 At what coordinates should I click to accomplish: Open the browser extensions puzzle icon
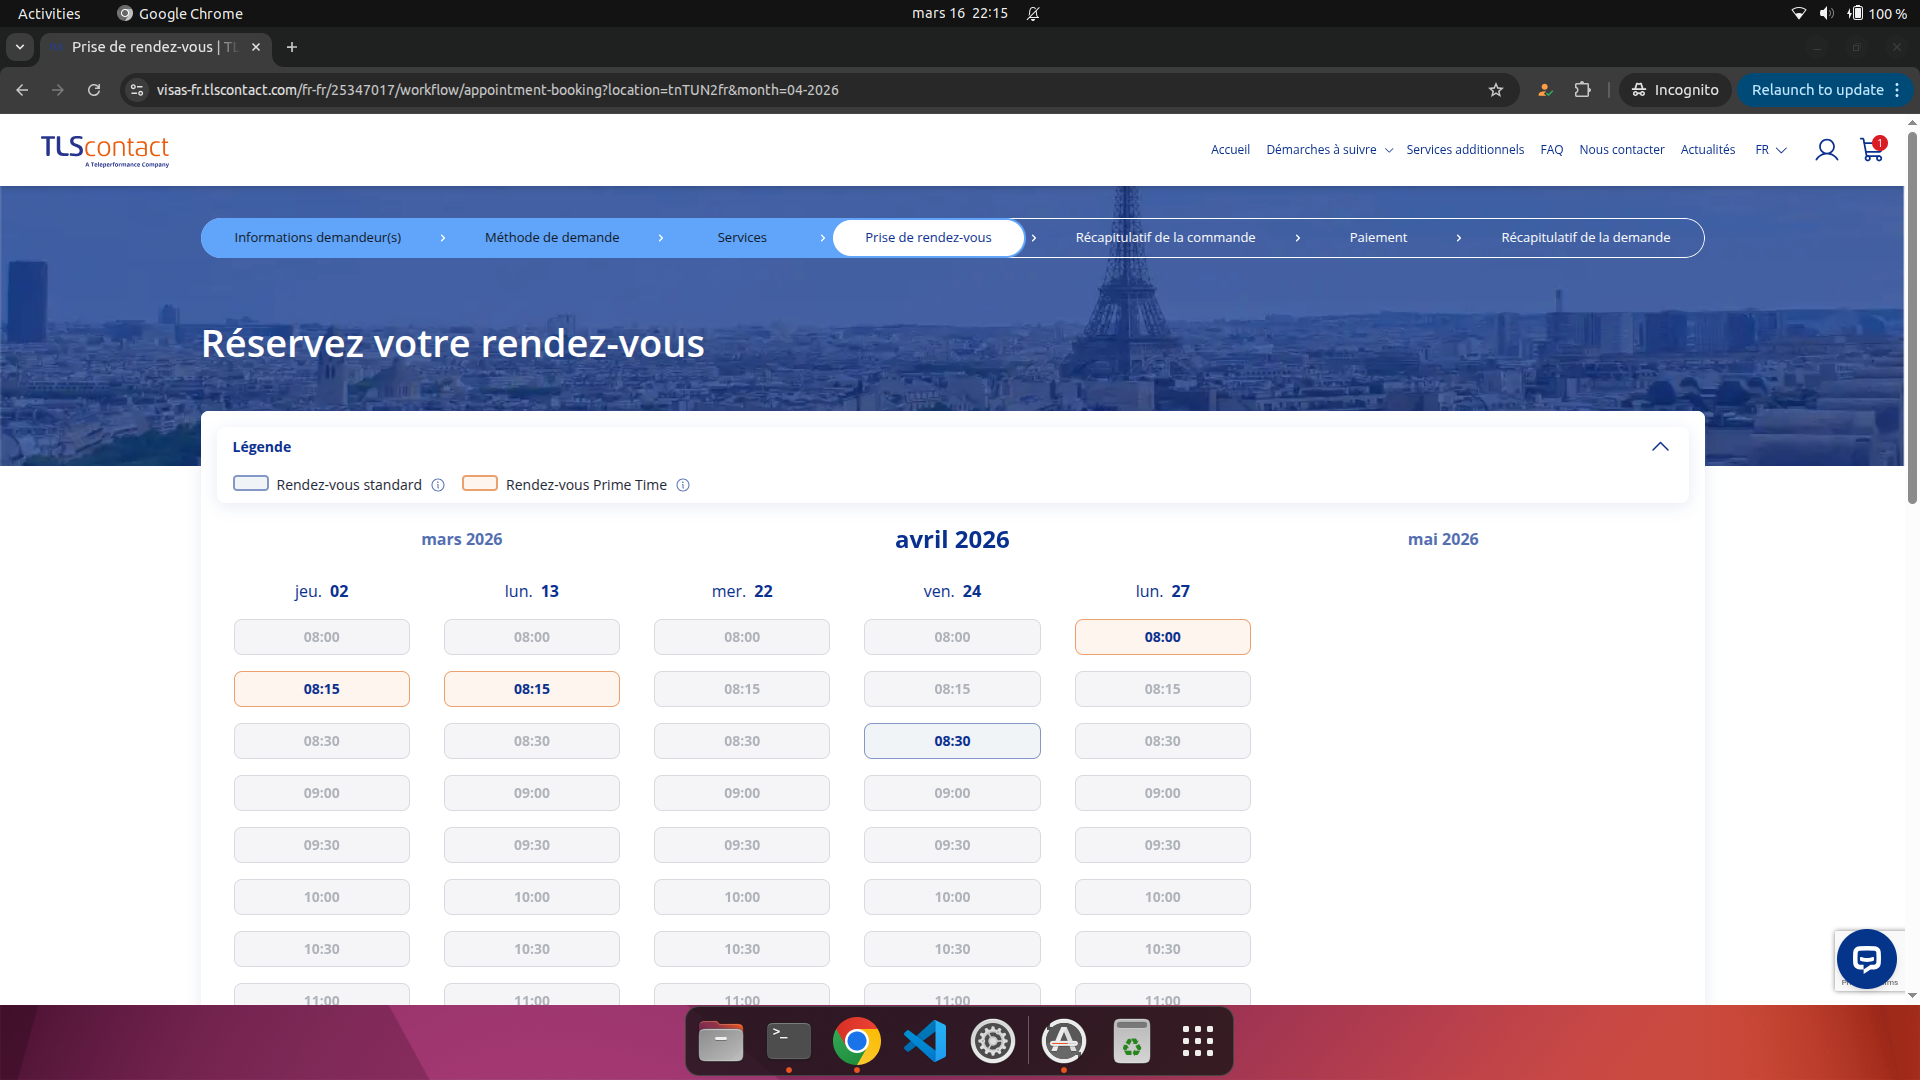(1583, 90)
